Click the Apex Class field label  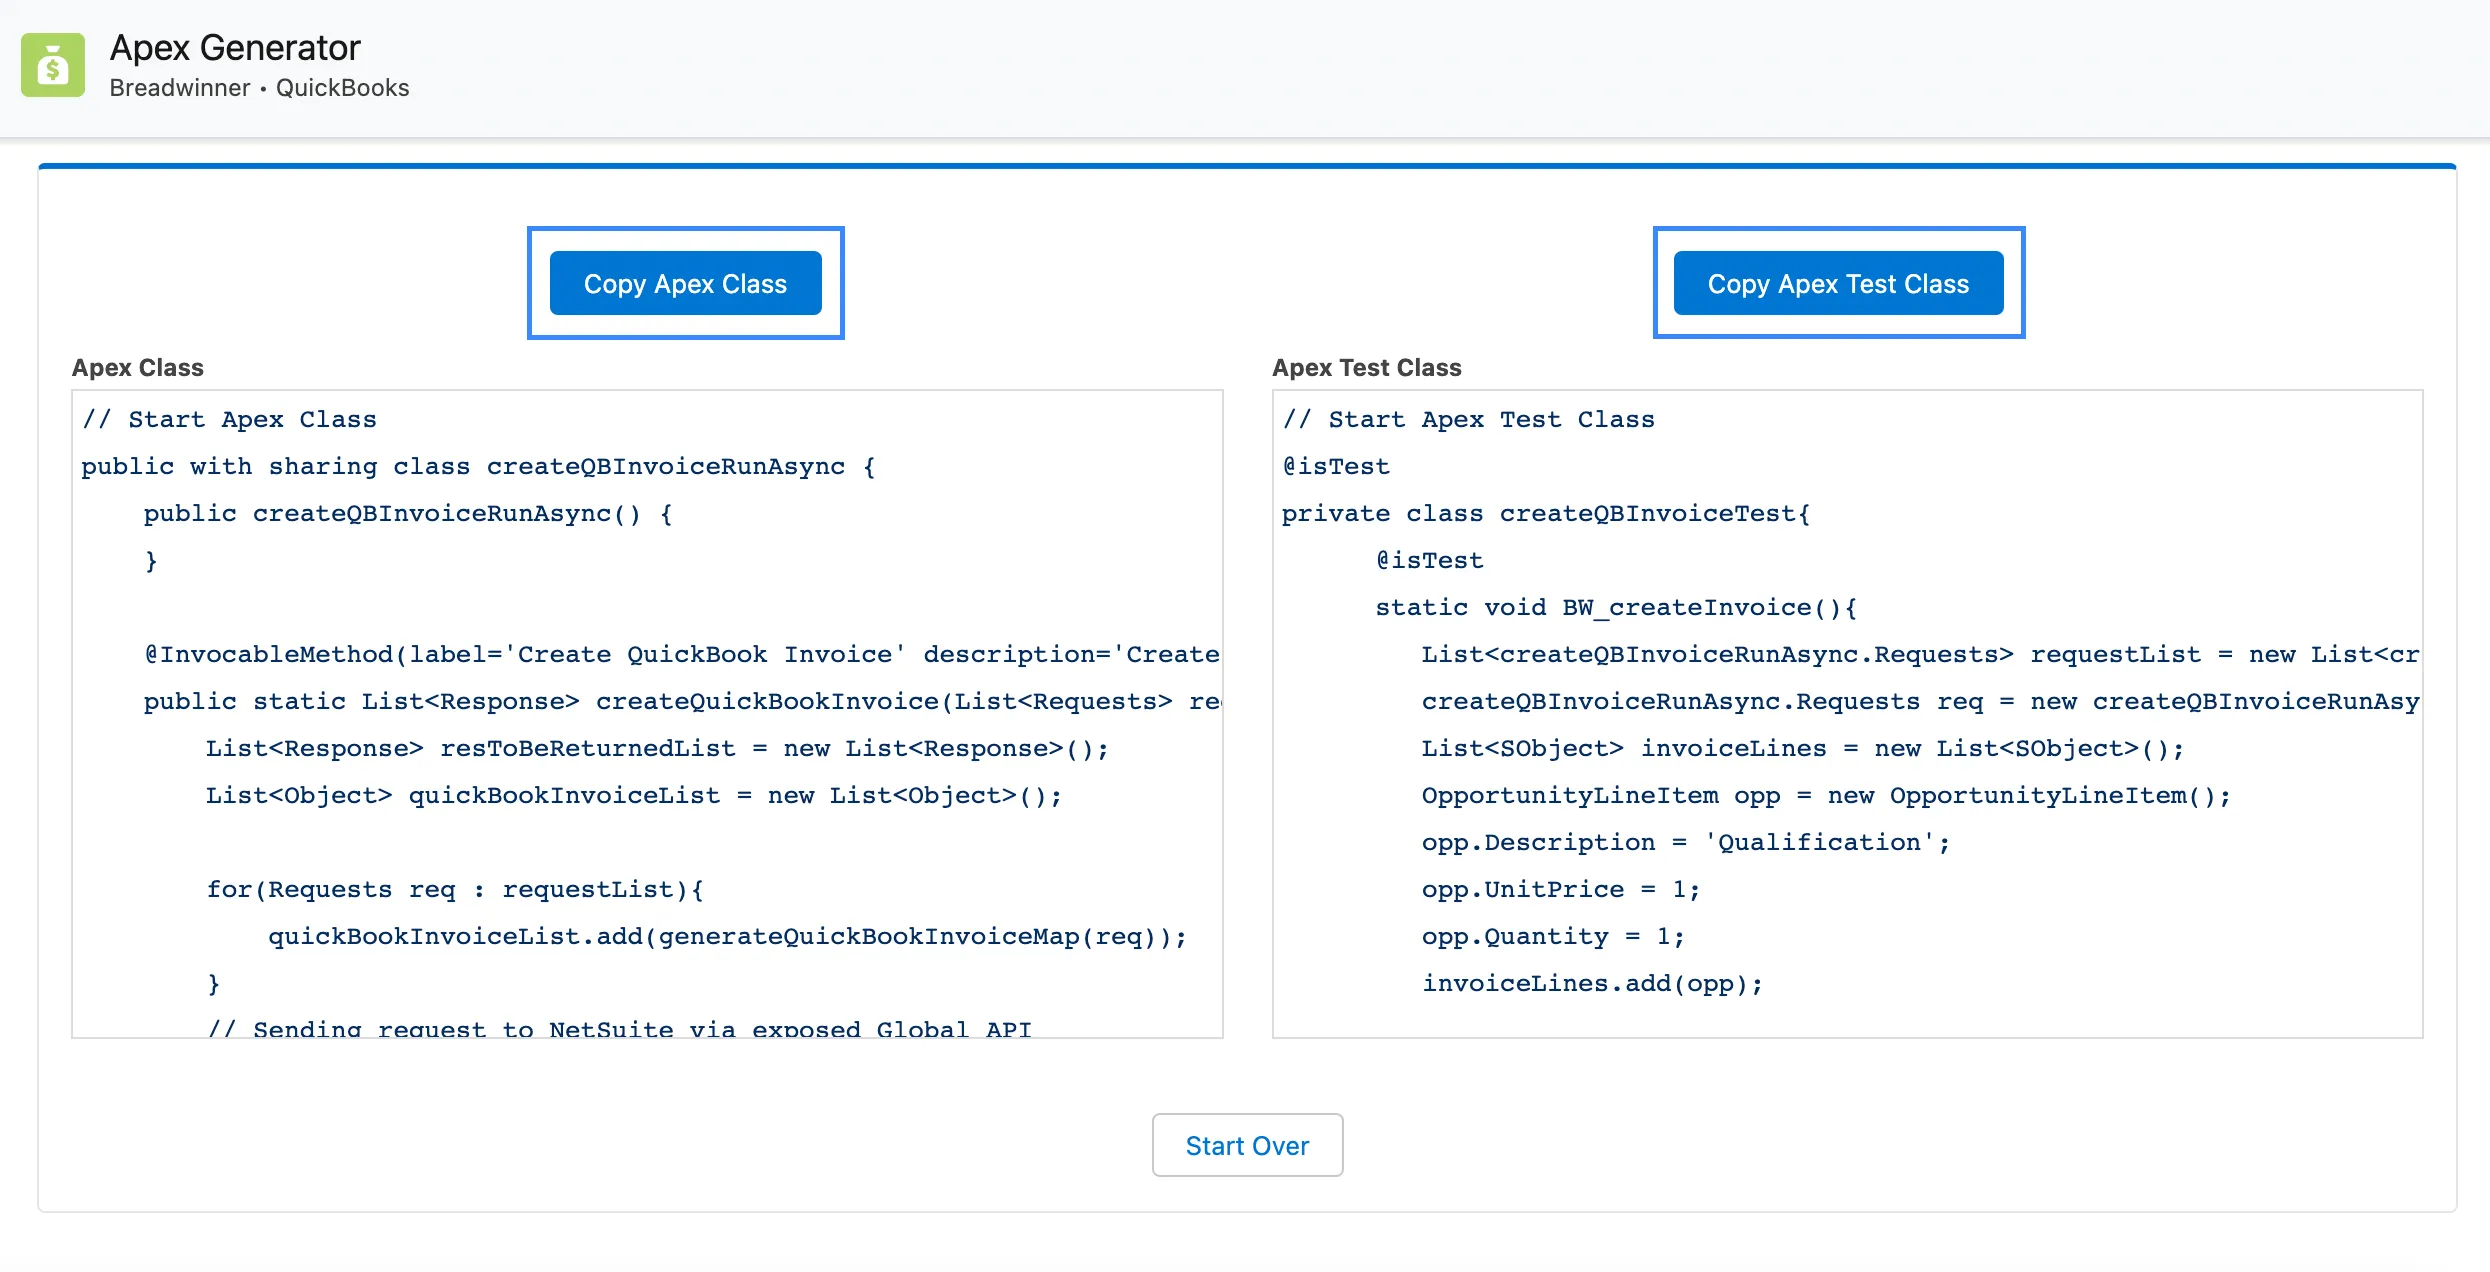pos(138,367)
